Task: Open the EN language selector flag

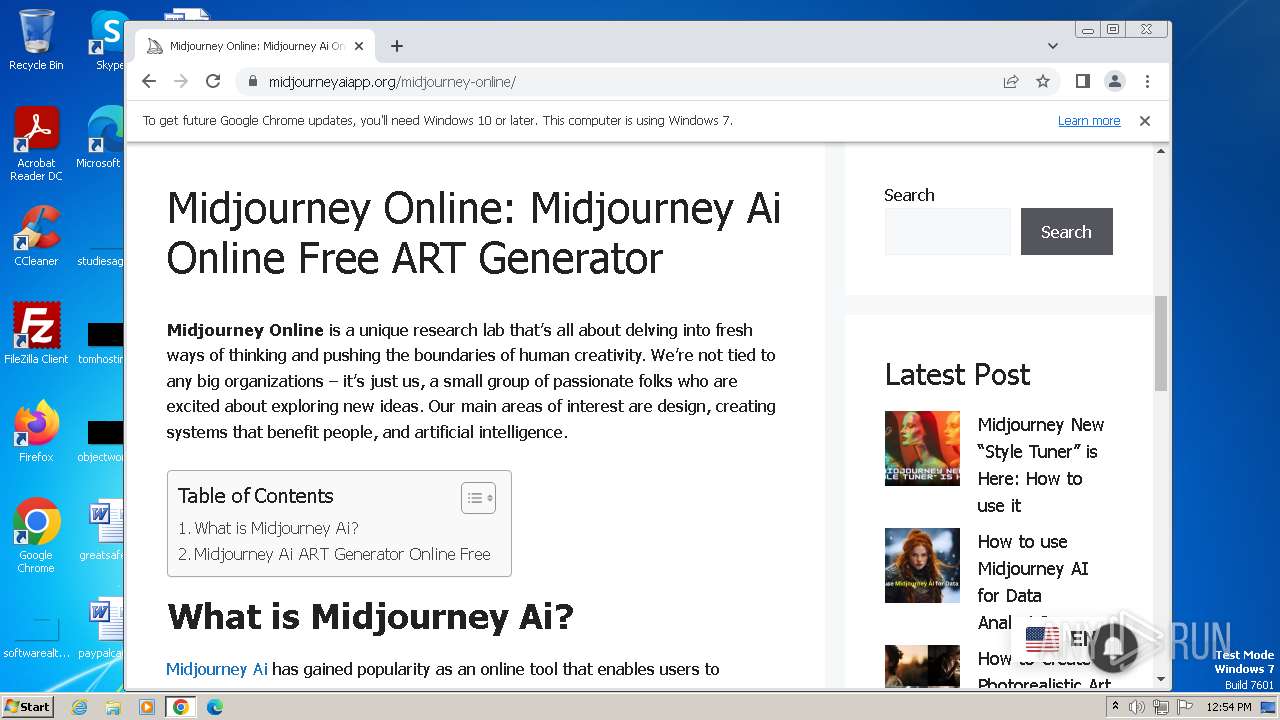Action: [1043, 639]
